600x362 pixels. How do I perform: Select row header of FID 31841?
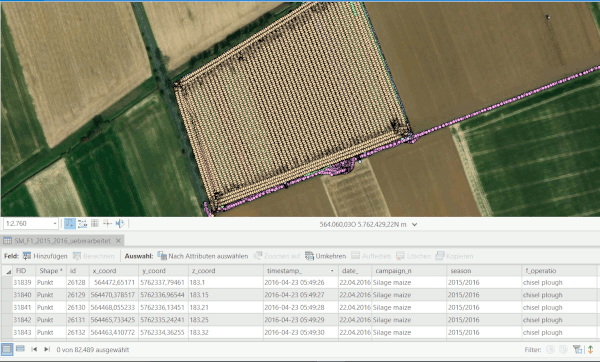tap(7, 307)
